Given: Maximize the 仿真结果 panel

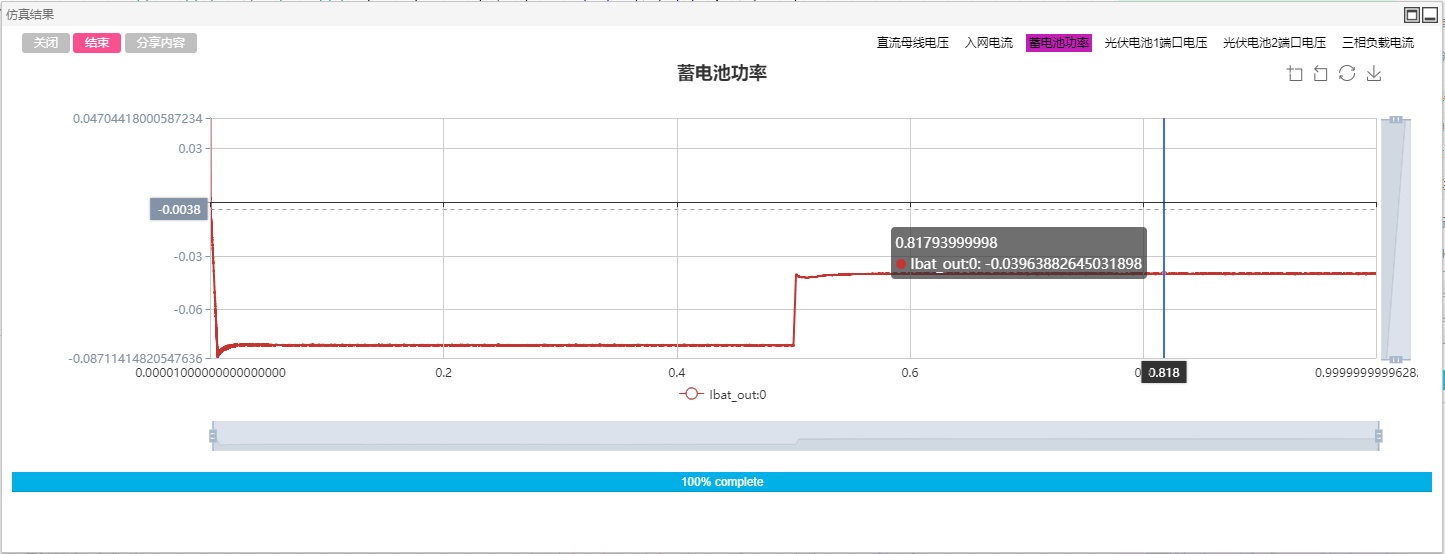Looking at the screenshot, I should 1412,14.
